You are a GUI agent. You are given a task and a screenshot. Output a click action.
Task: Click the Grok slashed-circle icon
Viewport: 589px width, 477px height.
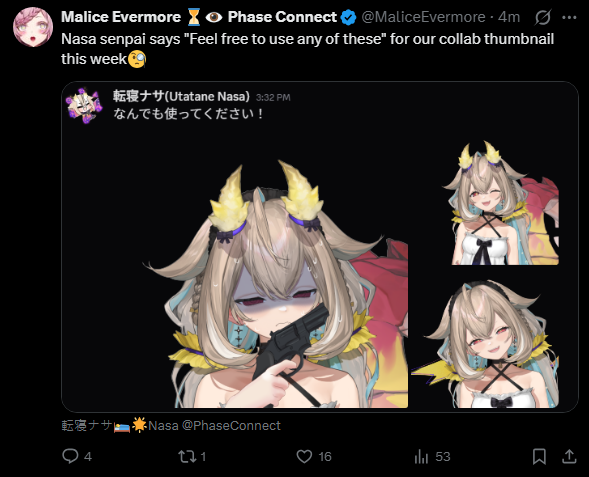click(x=543, y=17)
